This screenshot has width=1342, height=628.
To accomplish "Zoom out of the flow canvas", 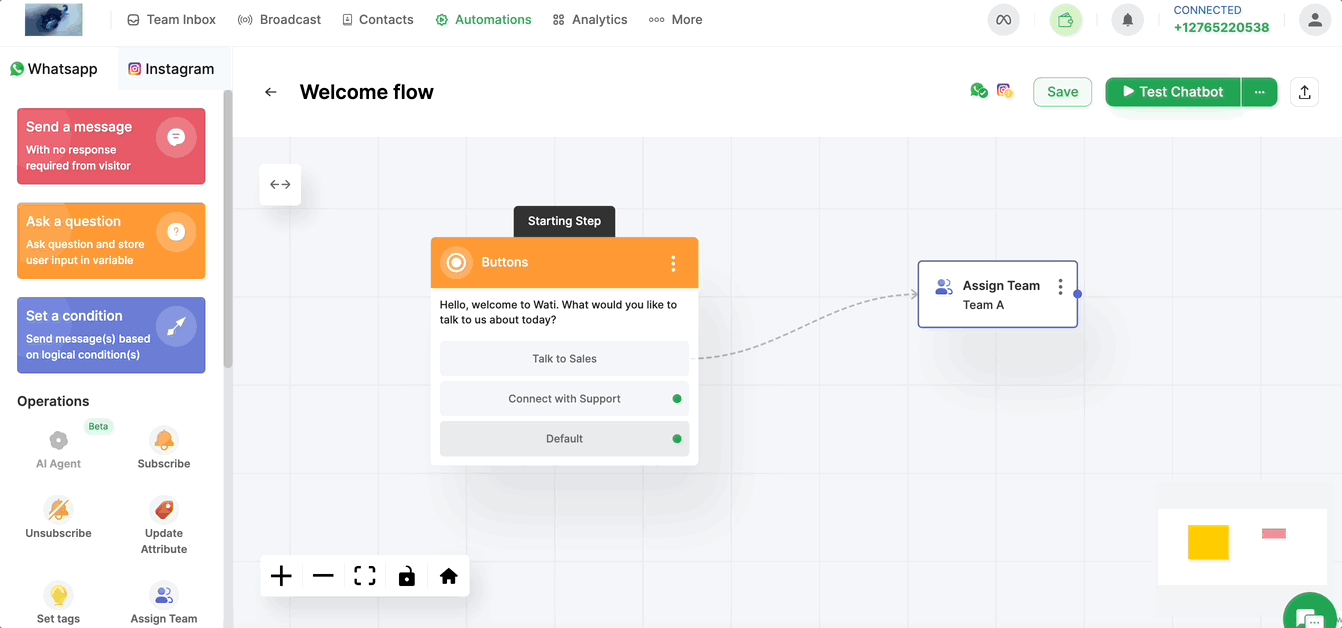I will pos(322,575).
